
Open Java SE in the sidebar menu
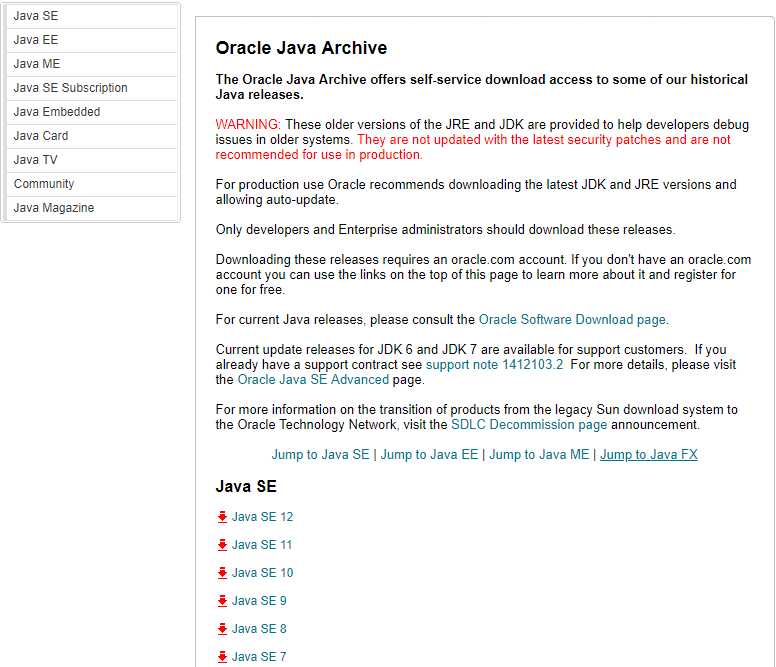[92, 16]
